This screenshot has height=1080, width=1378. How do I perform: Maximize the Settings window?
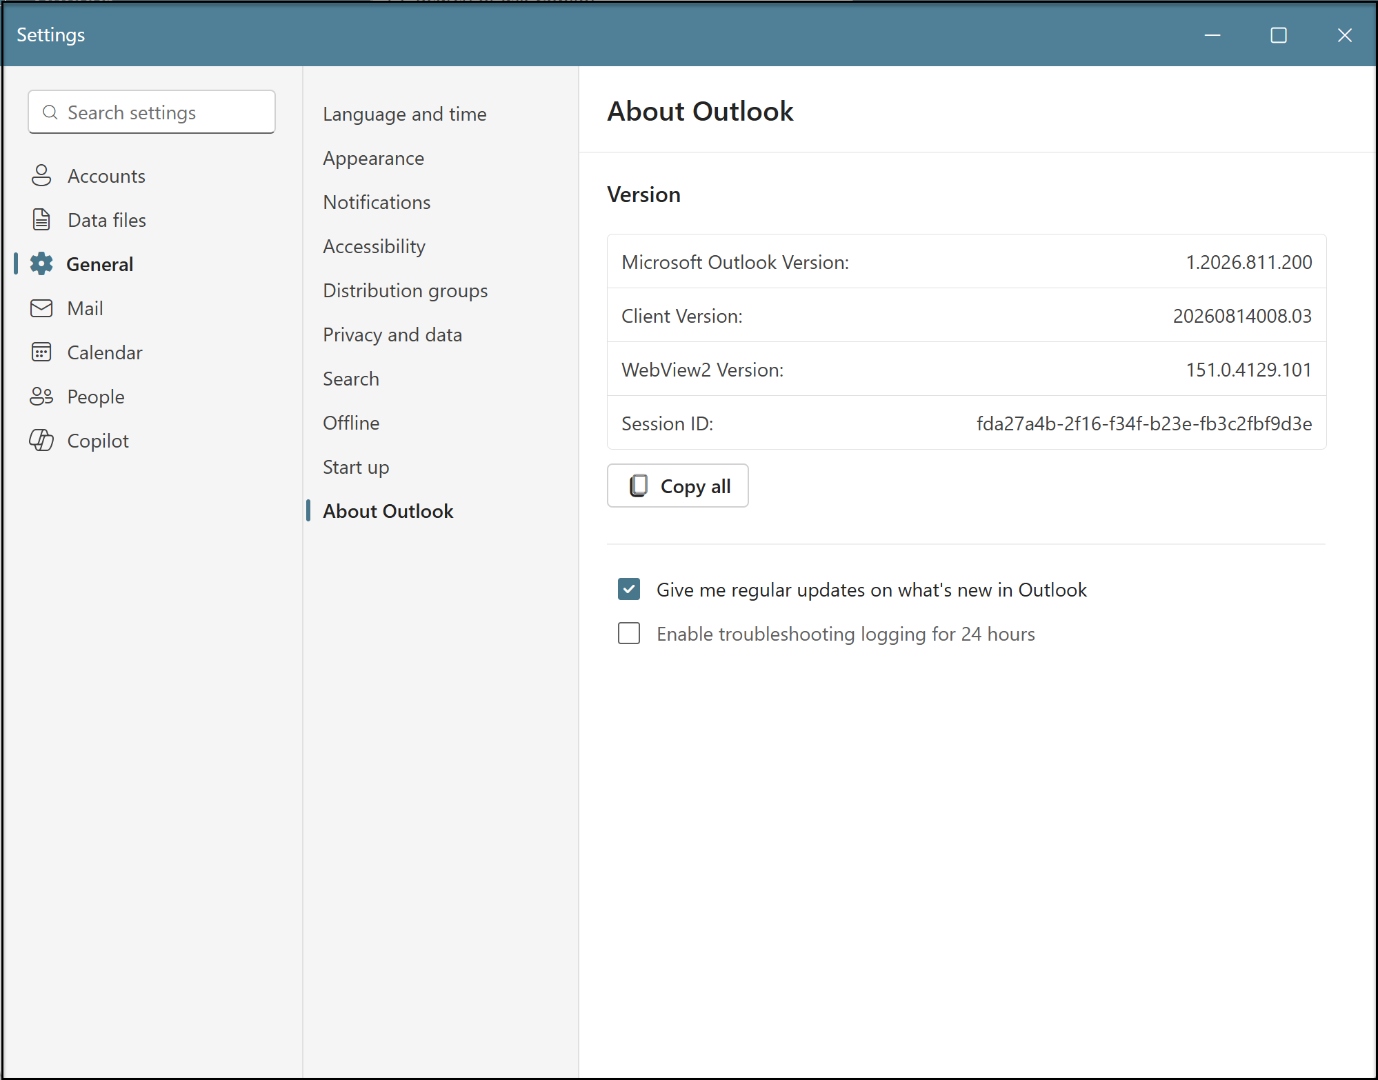(1278, 35)
